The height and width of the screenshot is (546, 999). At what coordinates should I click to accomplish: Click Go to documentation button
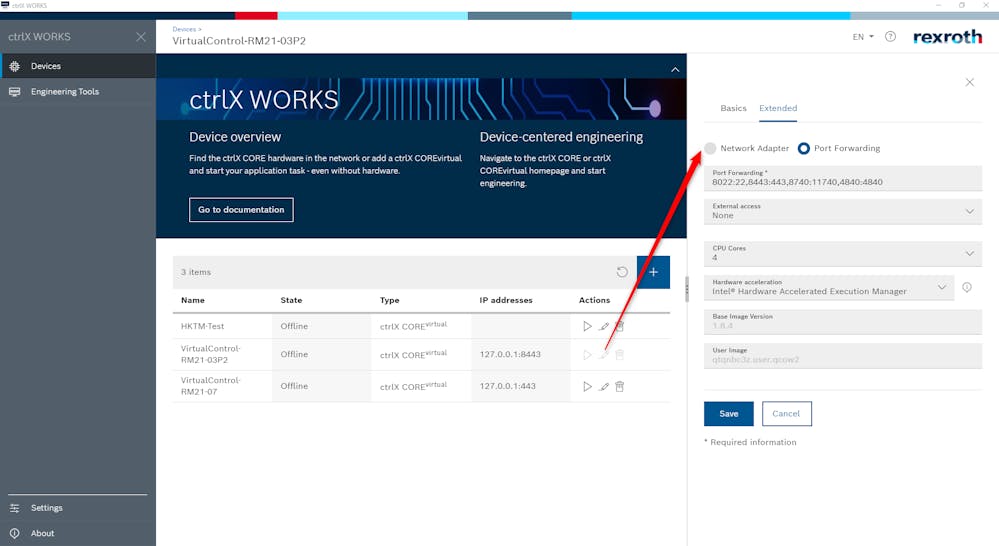241,210
